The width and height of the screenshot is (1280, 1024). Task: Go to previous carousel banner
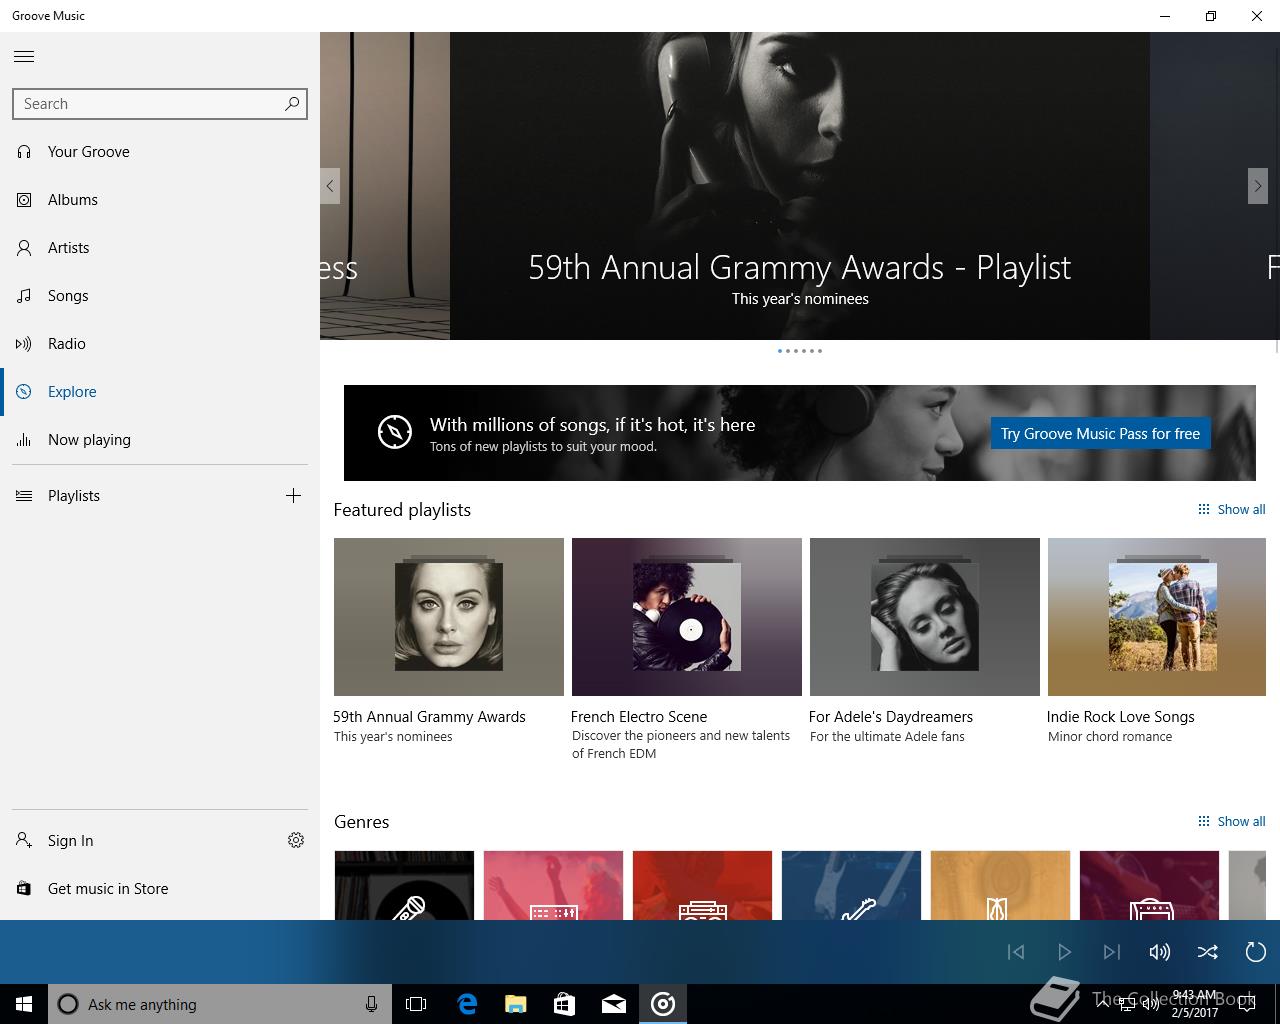coord(330,186)
